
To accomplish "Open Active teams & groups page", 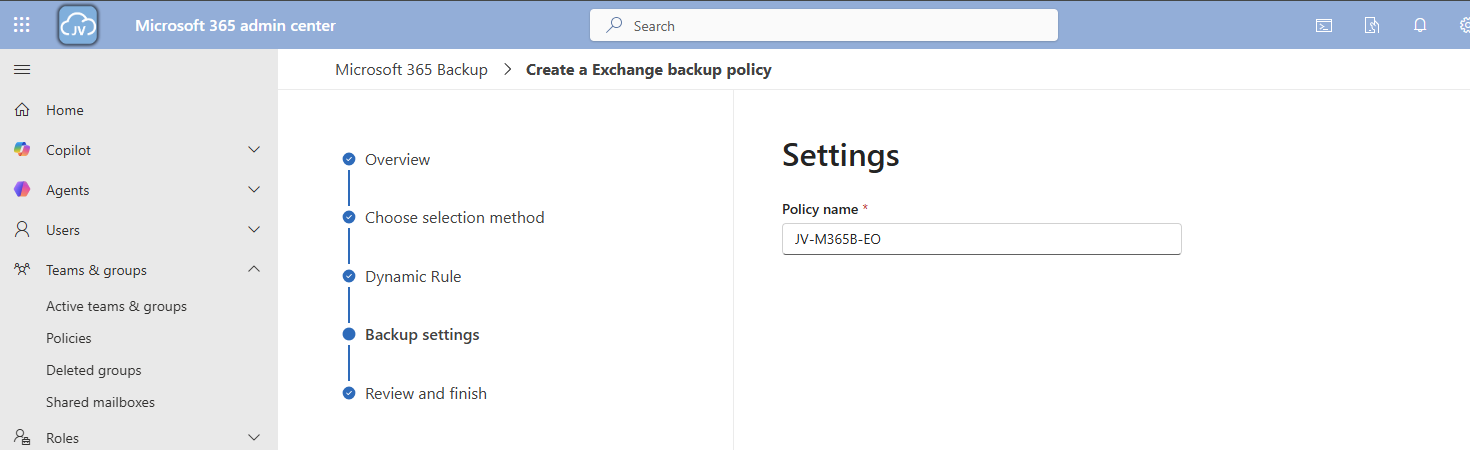I will coord(116,306).
